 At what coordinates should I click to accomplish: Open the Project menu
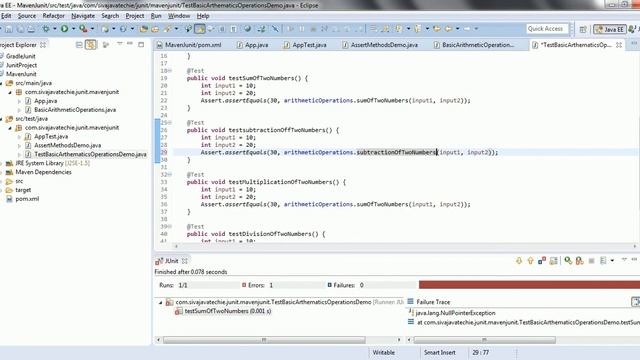coord(135,16)
